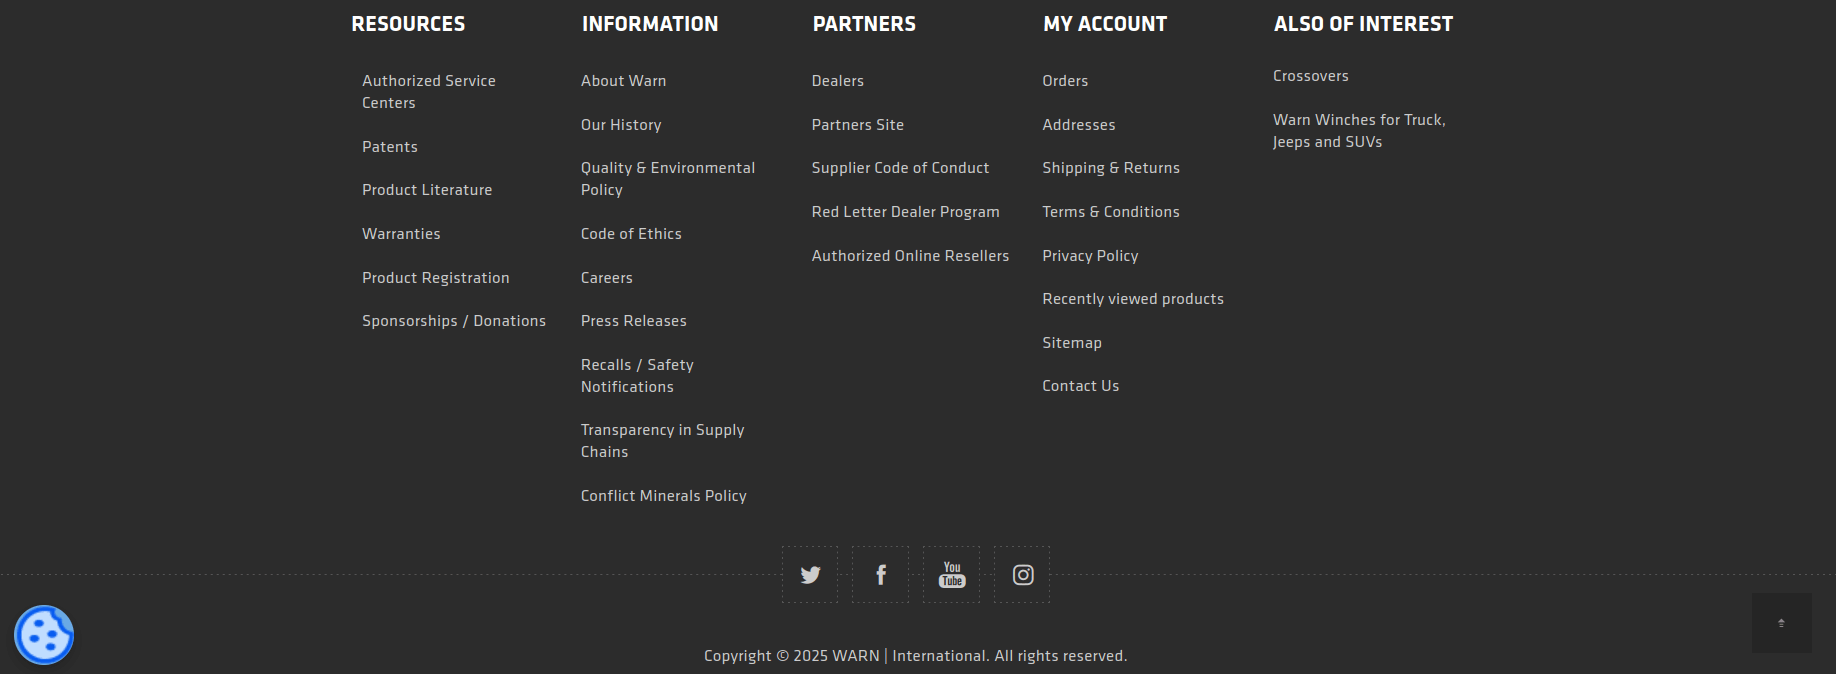Image resolution: width=1836 pixels, height=674 pixels.
Task: Open Sponsorships / Donations link
Action: [453, 321]
